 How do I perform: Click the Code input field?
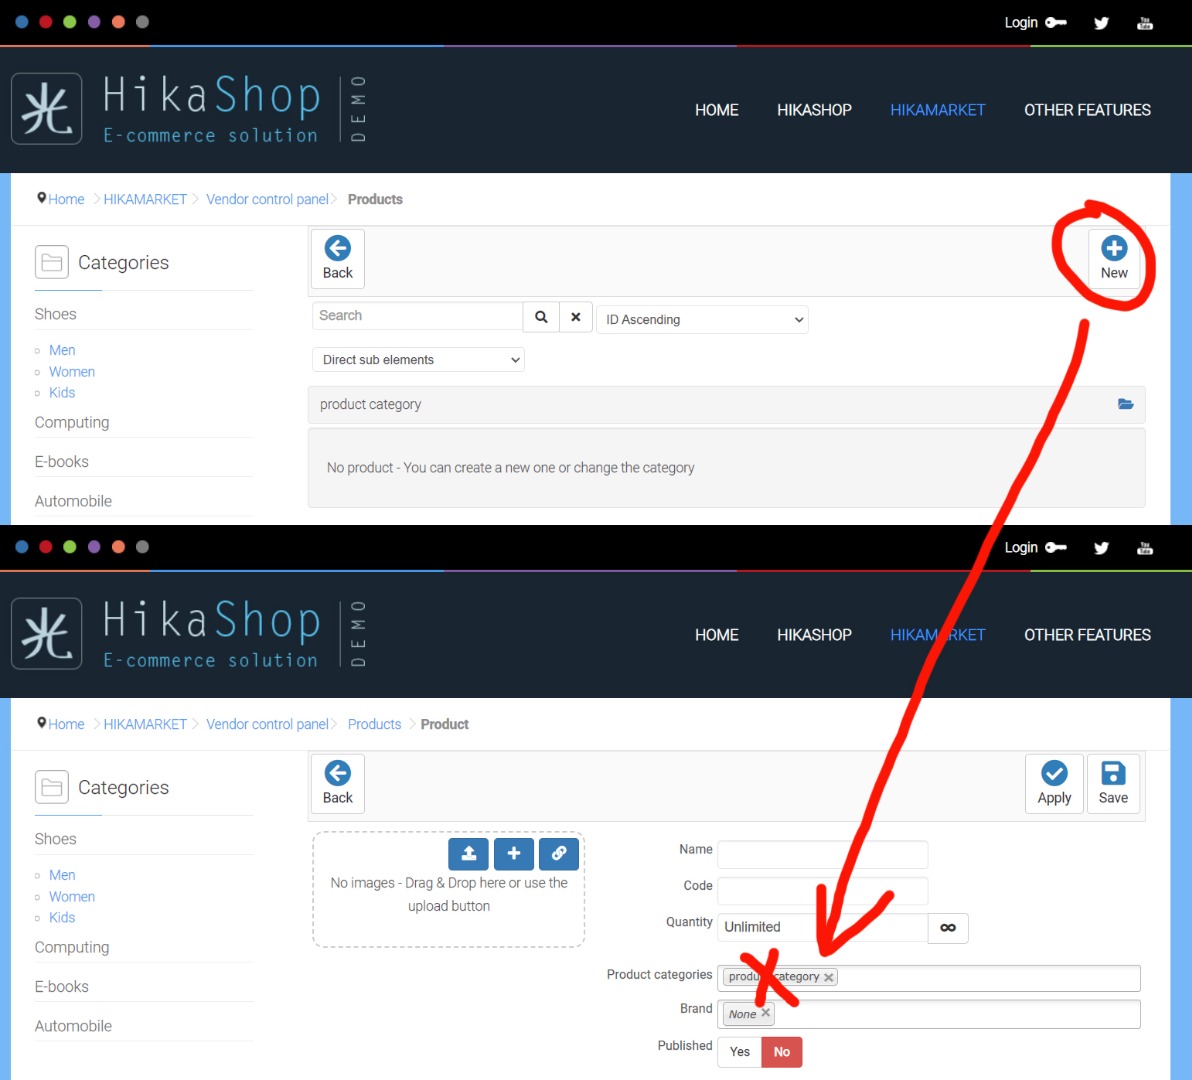coord(823,891)
